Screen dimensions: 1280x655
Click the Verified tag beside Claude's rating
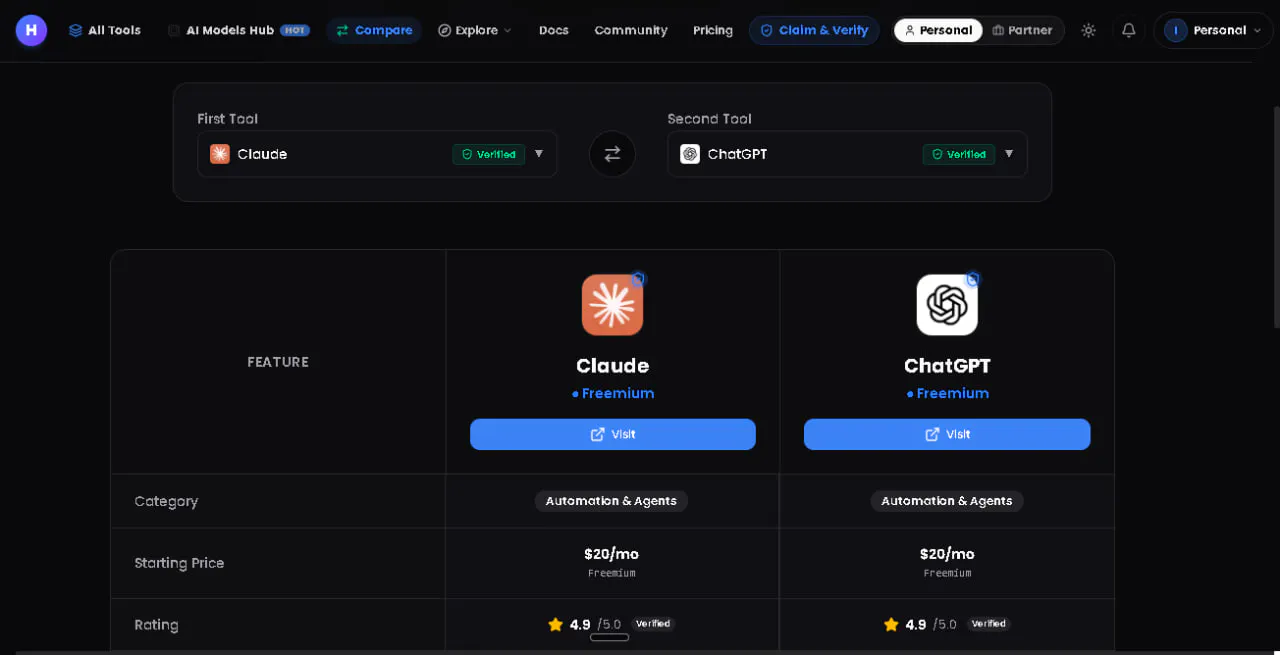coord(653,624)
